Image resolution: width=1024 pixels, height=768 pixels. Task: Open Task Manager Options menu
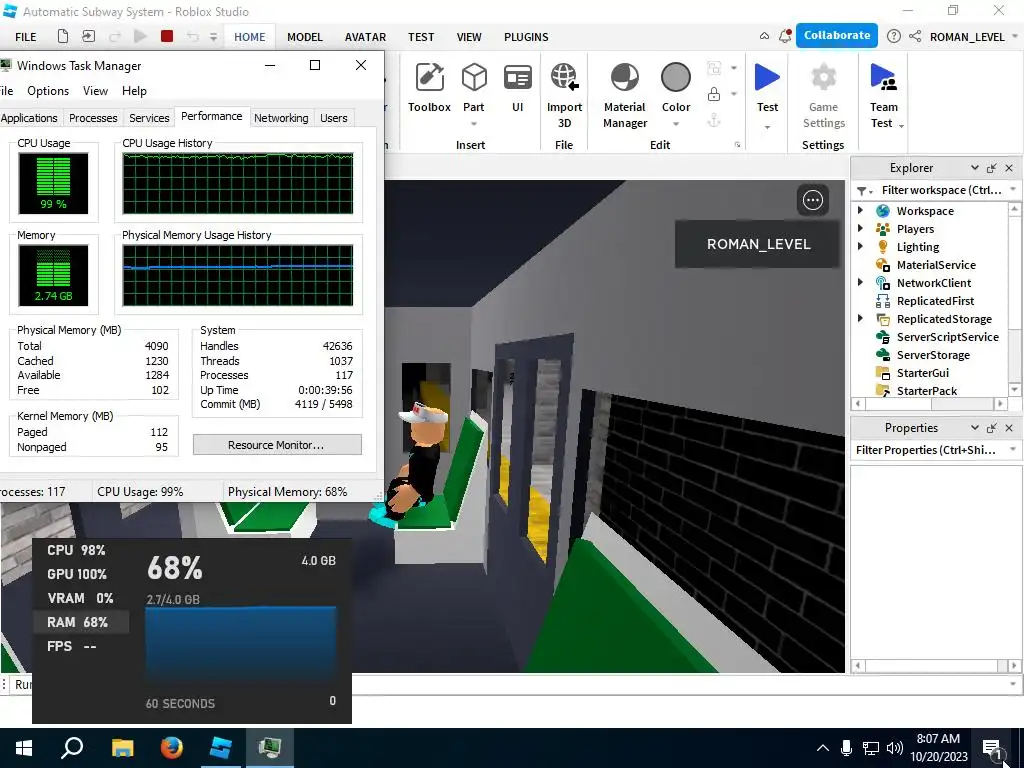click(x=48, y=91)
